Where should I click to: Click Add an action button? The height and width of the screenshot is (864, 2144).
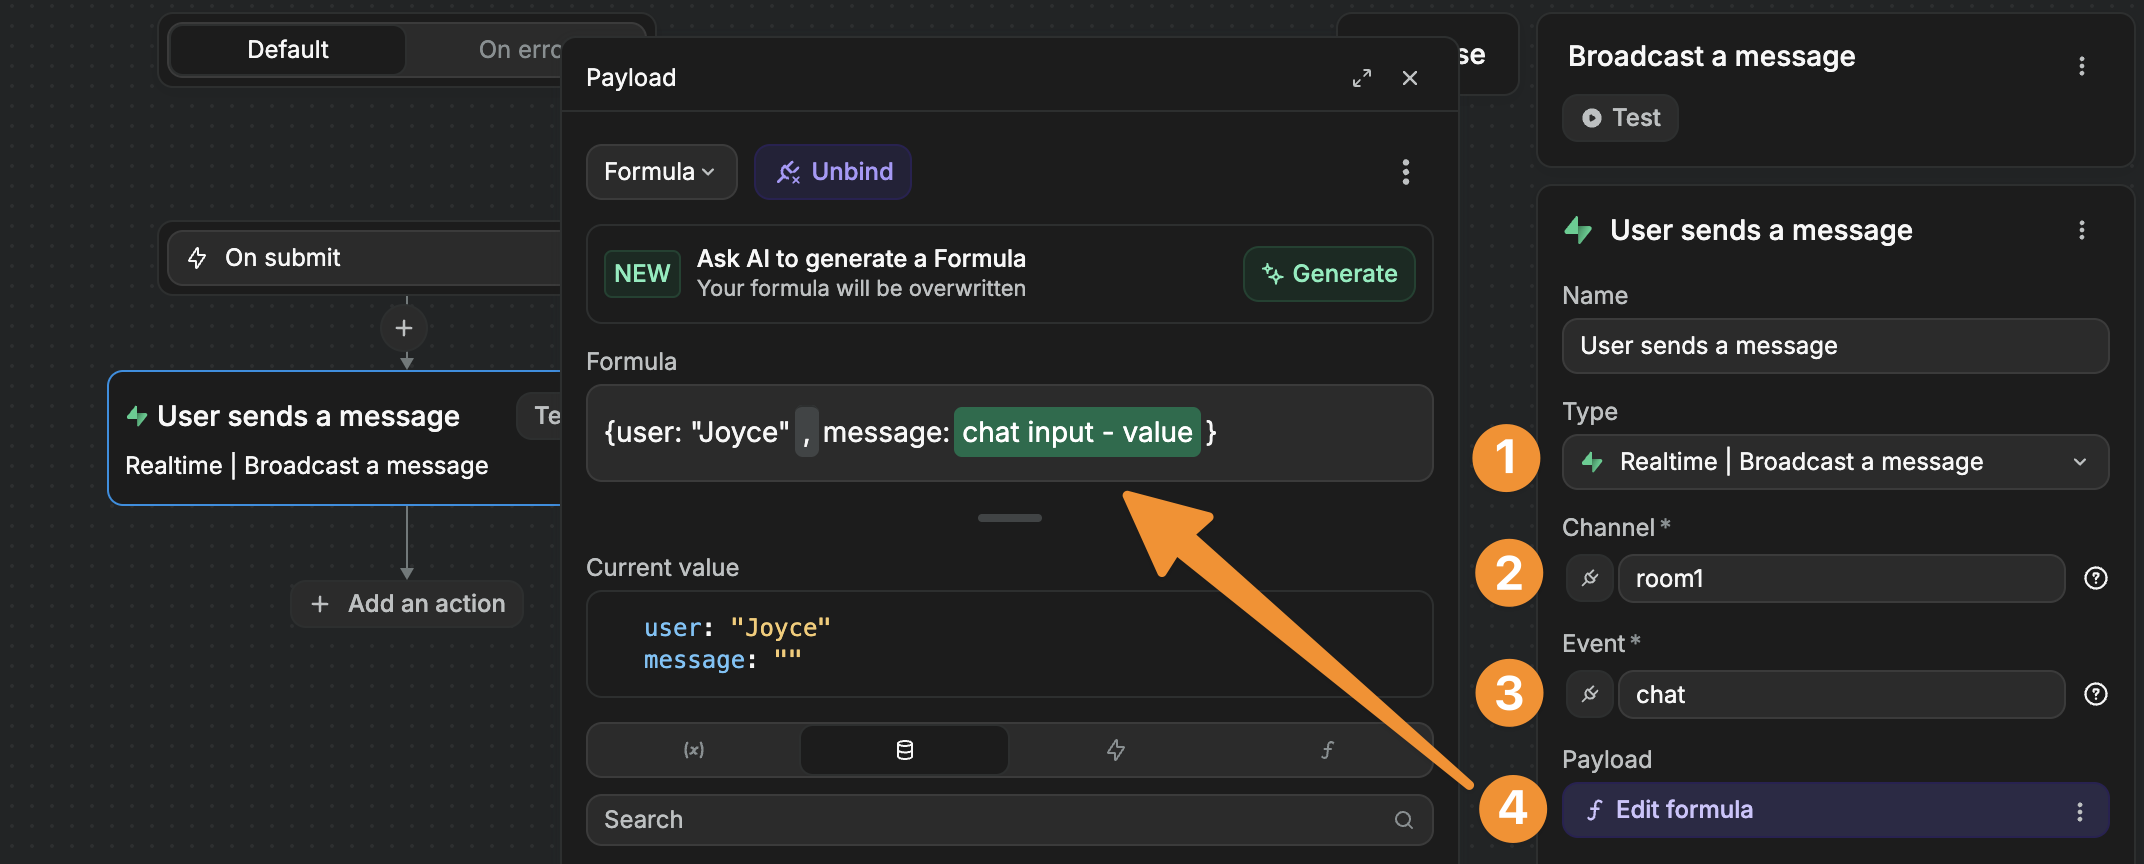[407, 604]
